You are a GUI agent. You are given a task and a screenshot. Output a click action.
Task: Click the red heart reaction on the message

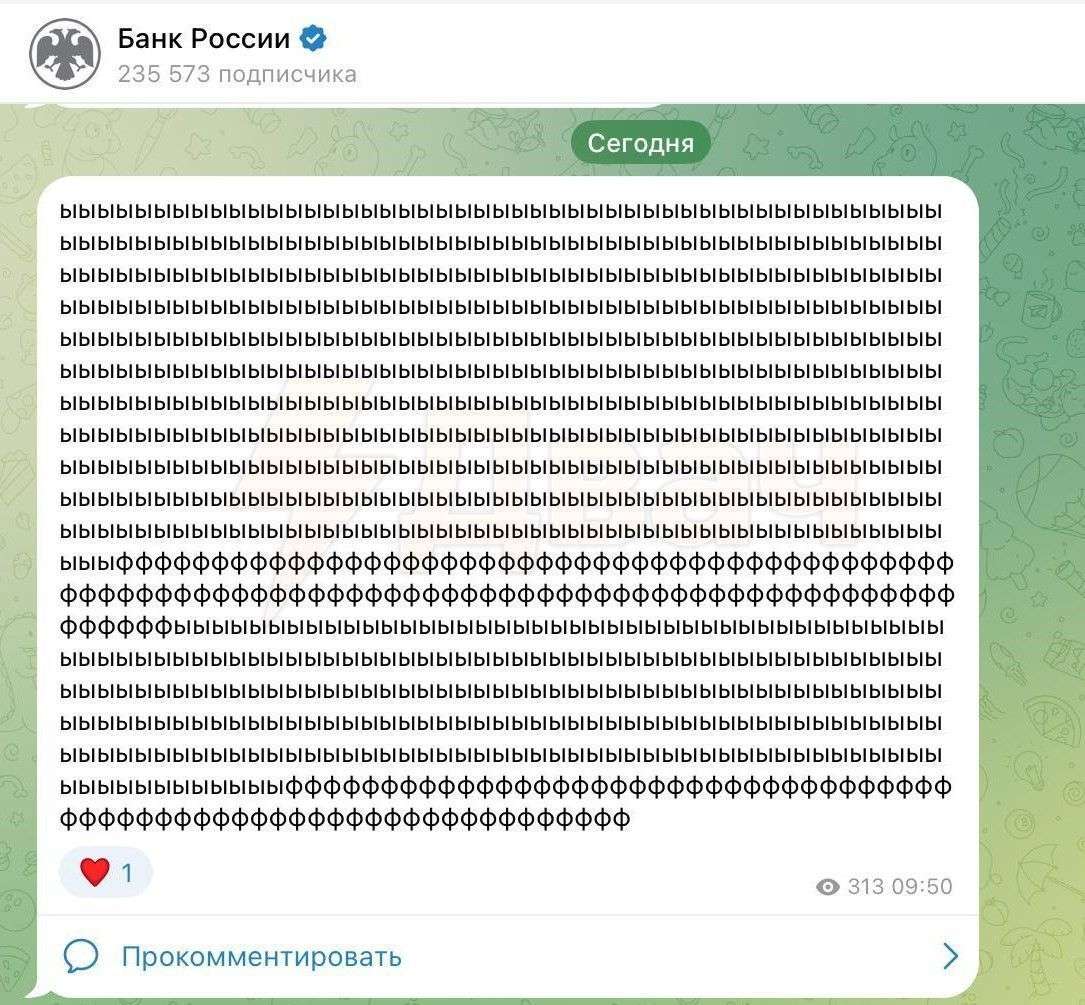pyautogui.click(x=95, y=871)
